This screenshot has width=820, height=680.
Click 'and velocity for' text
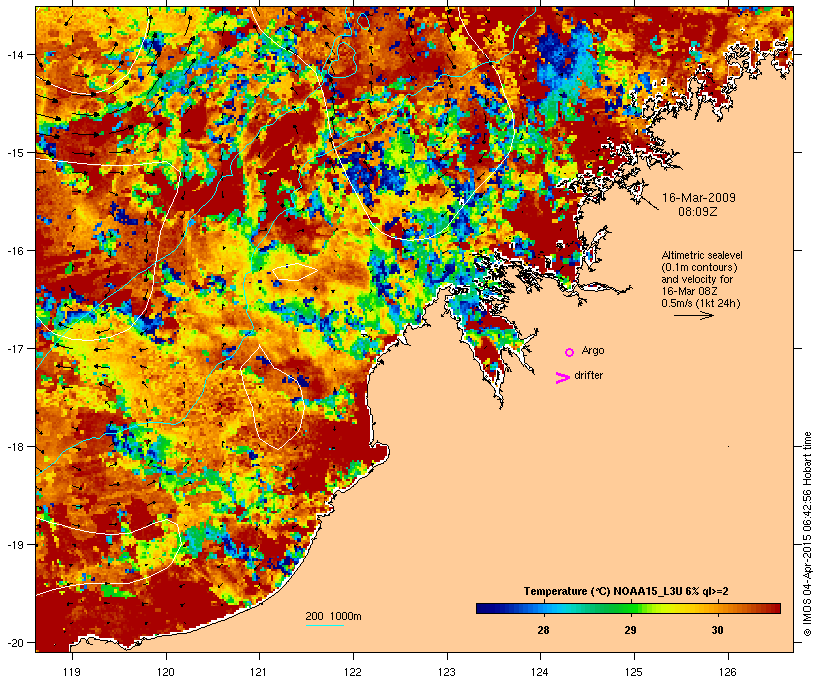pos(697,279)
